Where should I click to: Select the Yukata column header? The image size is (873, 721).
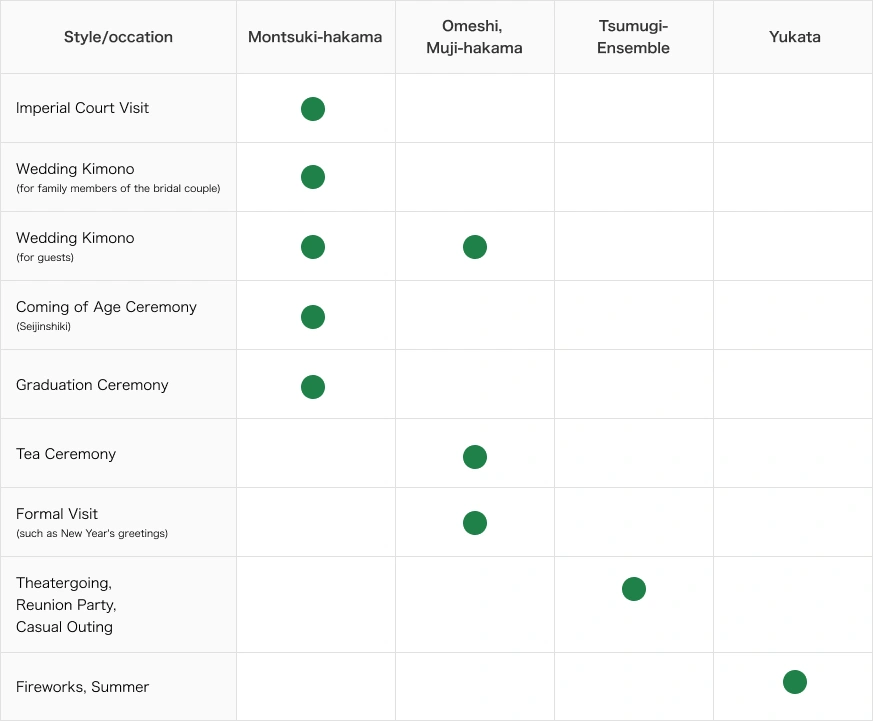pos(794,37)
